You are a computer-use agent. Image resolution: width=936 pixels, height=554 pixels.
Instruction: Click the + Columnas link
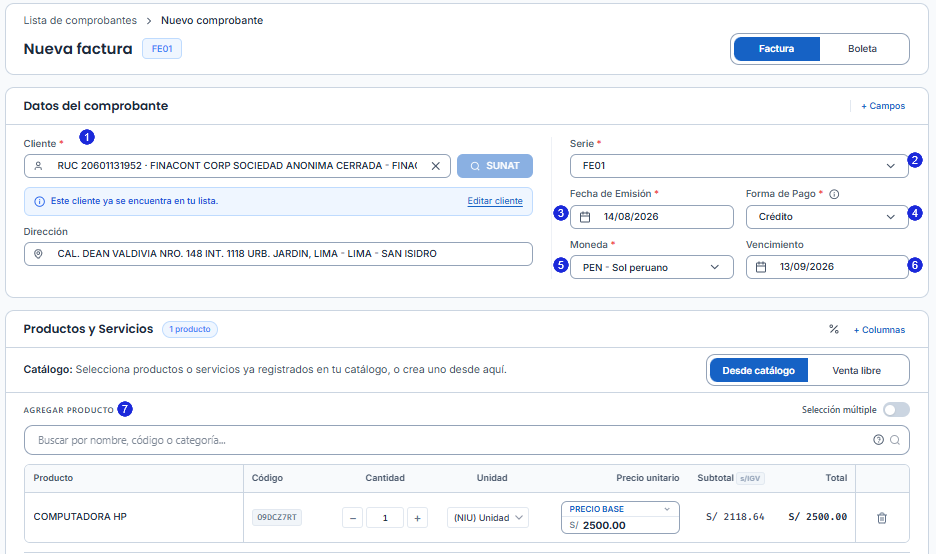(x=879, y=330)
